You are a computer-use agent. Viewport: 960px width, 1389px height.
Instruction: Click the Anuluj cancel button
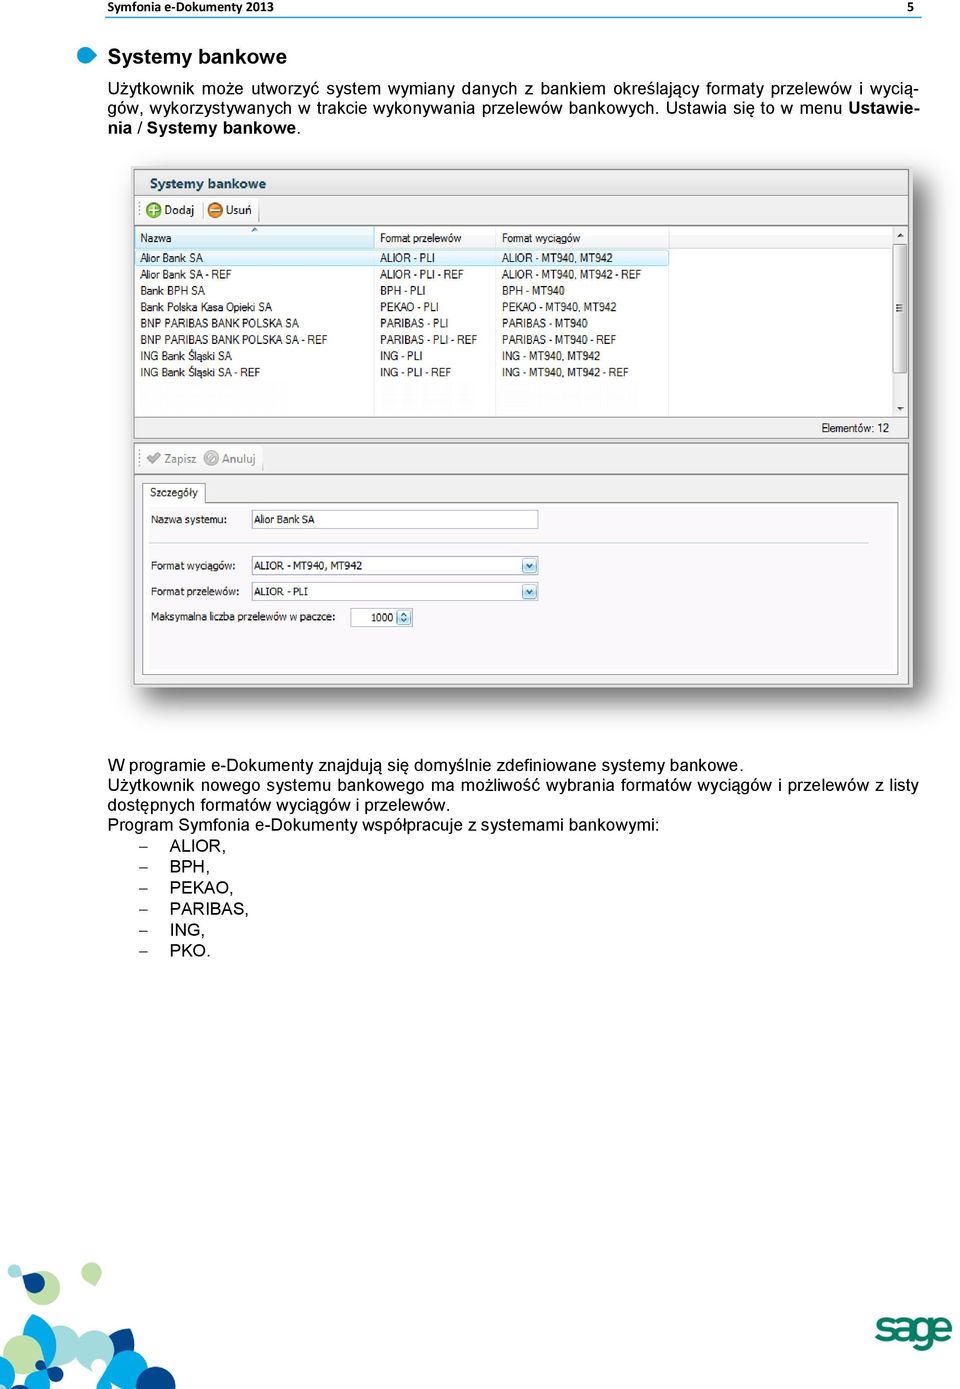pos(230,458)
